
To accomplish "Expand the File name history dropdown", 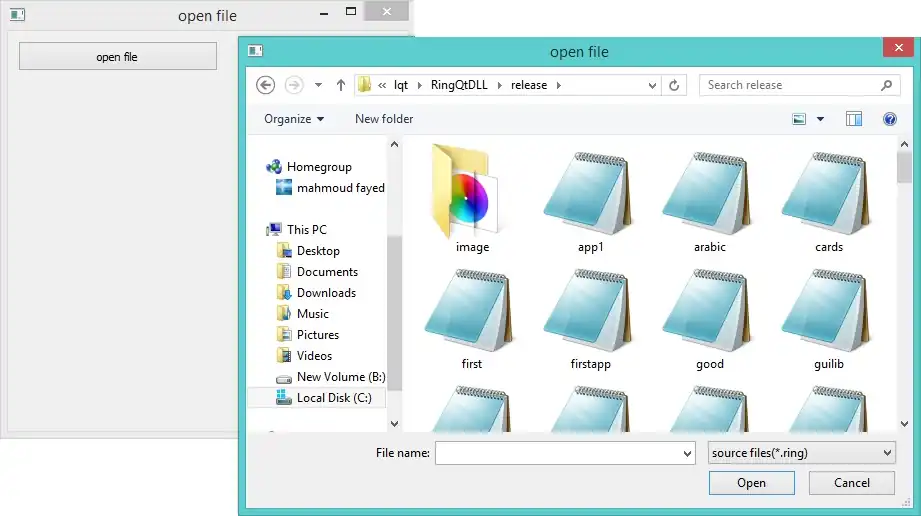I will 686,454.
